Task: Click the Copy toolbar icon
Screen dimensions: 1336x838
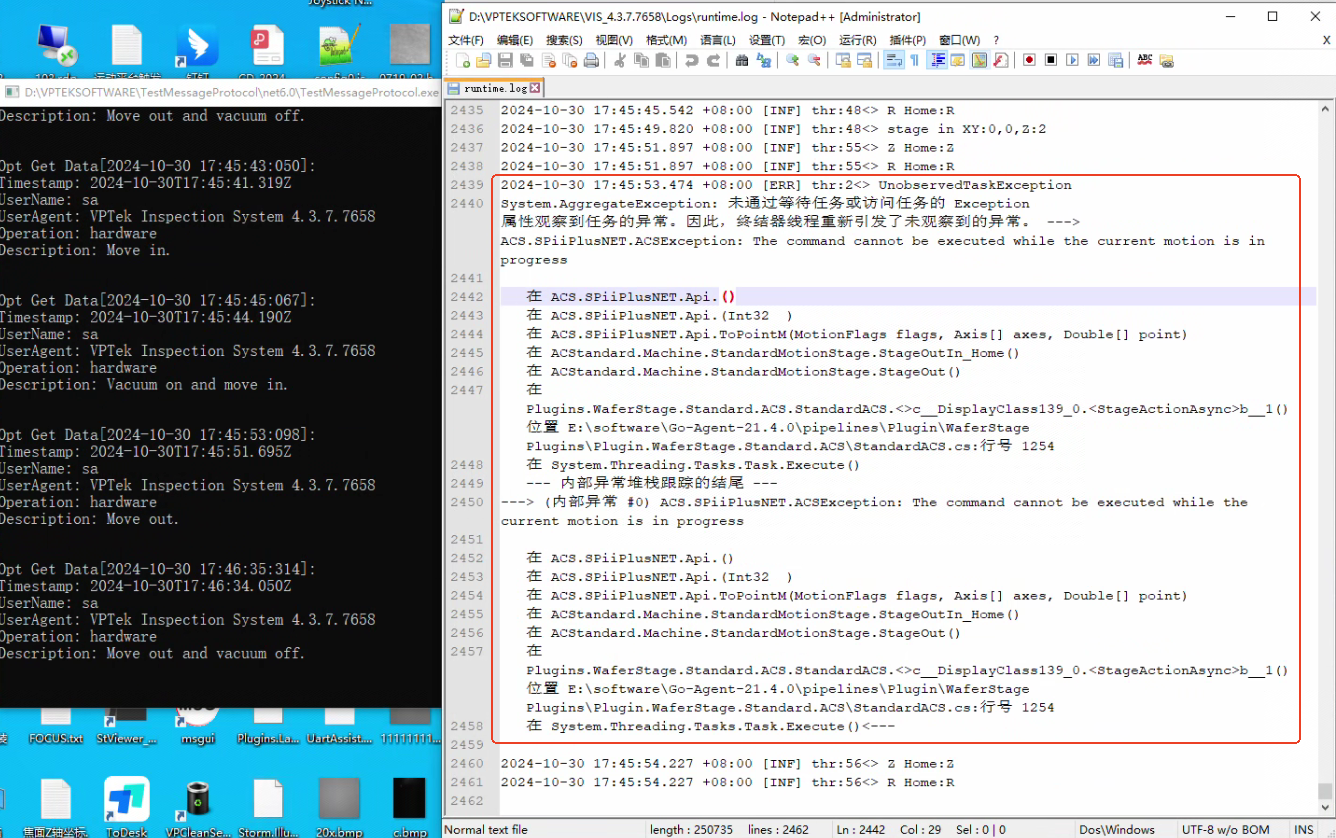Action: click(640, 60)
